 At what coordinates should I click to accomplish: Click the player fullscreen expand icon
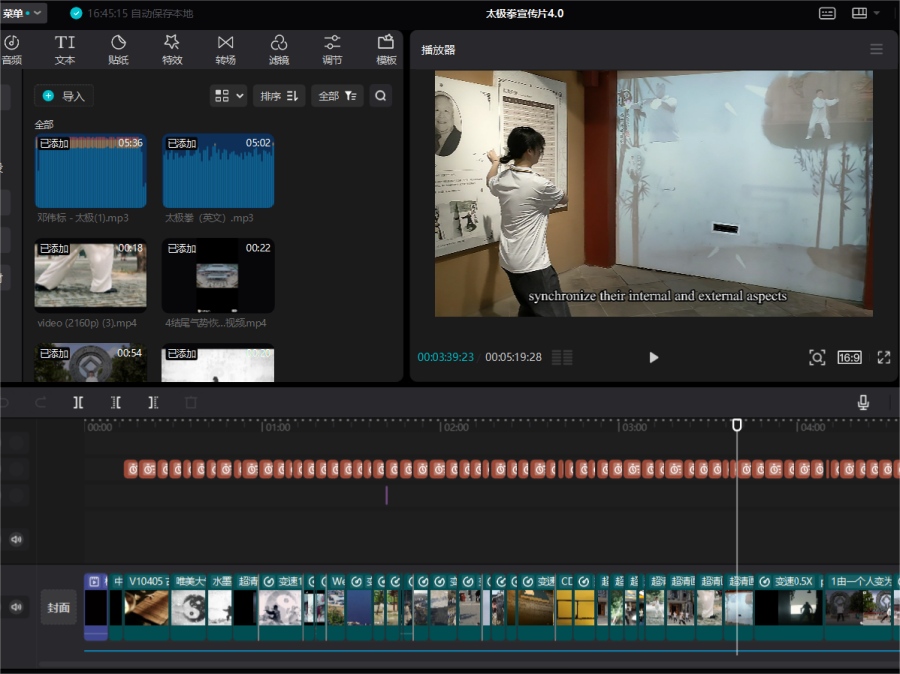click(x=884, y=357)
